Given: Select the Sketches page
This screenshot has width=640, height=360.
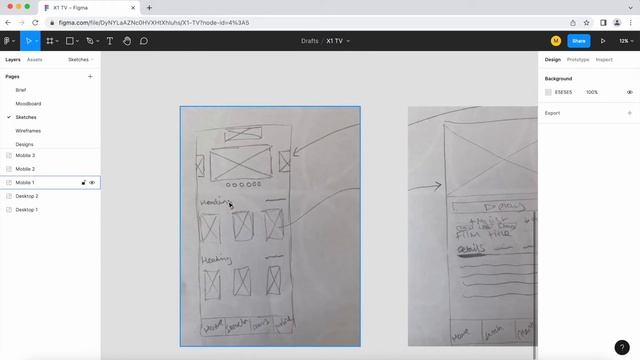Looking at the screenshot, I should (26, 117).
